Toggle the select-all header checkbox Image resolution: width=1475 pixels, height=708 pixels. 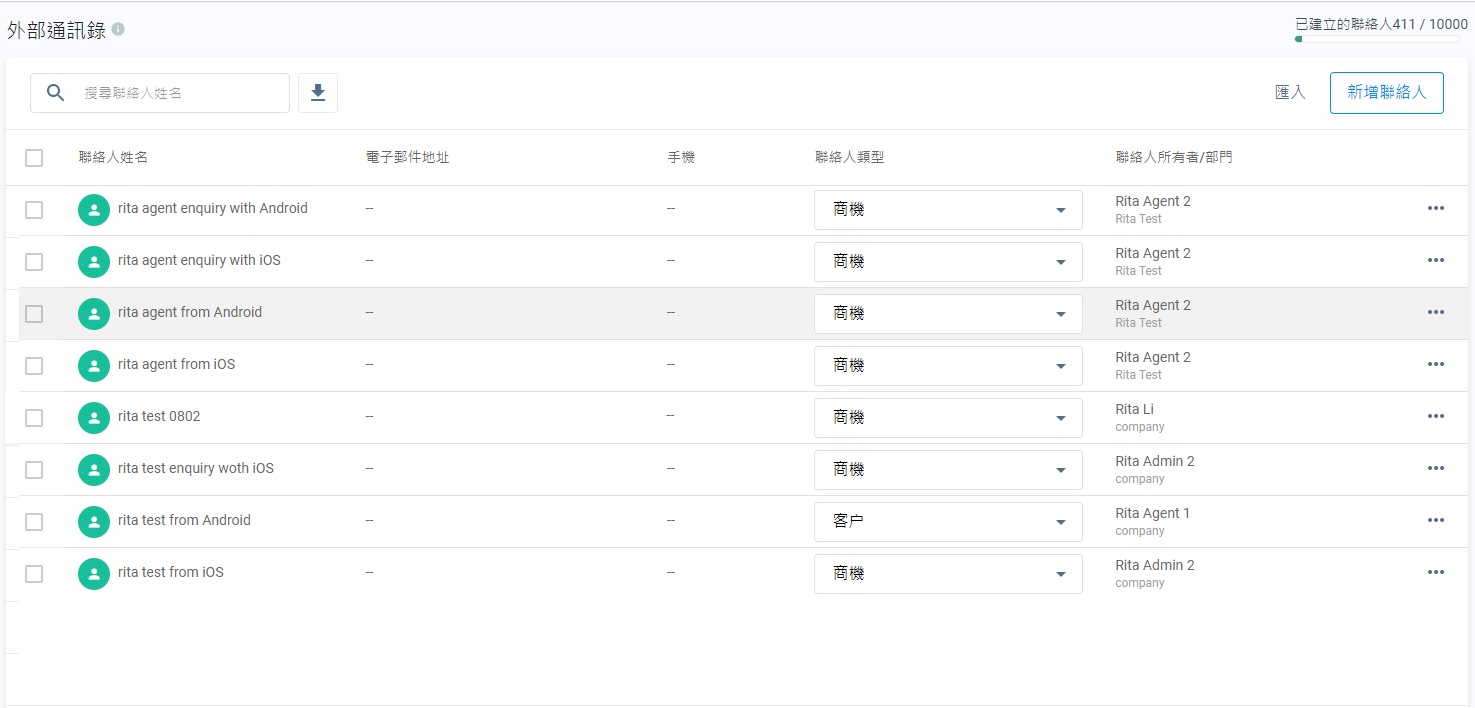coord(34,158)
